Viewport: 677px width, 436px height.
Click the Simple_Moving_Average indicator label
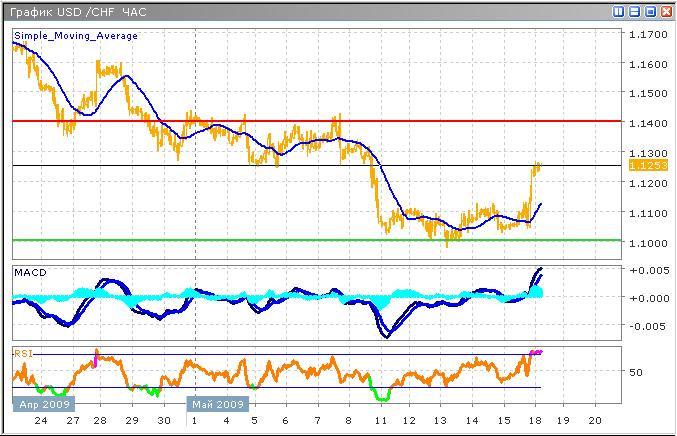(75, 36)
